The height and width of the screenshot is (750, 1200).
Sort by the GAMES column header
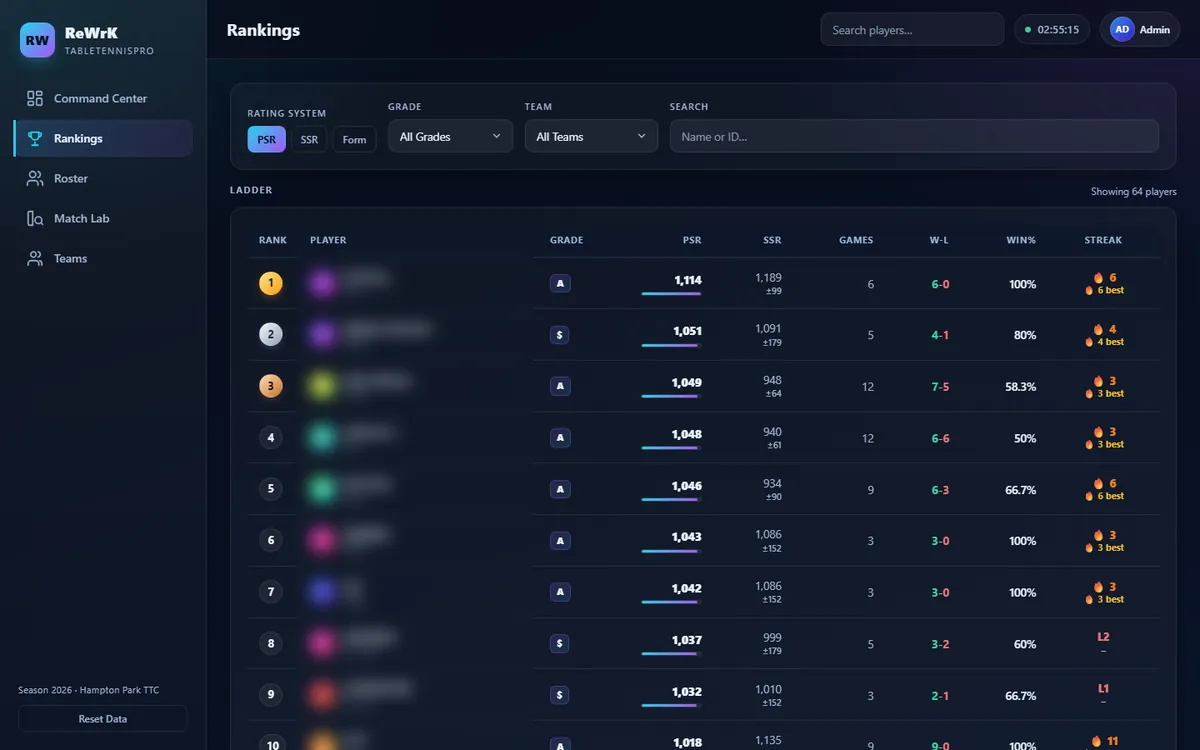tap(856, 240)
